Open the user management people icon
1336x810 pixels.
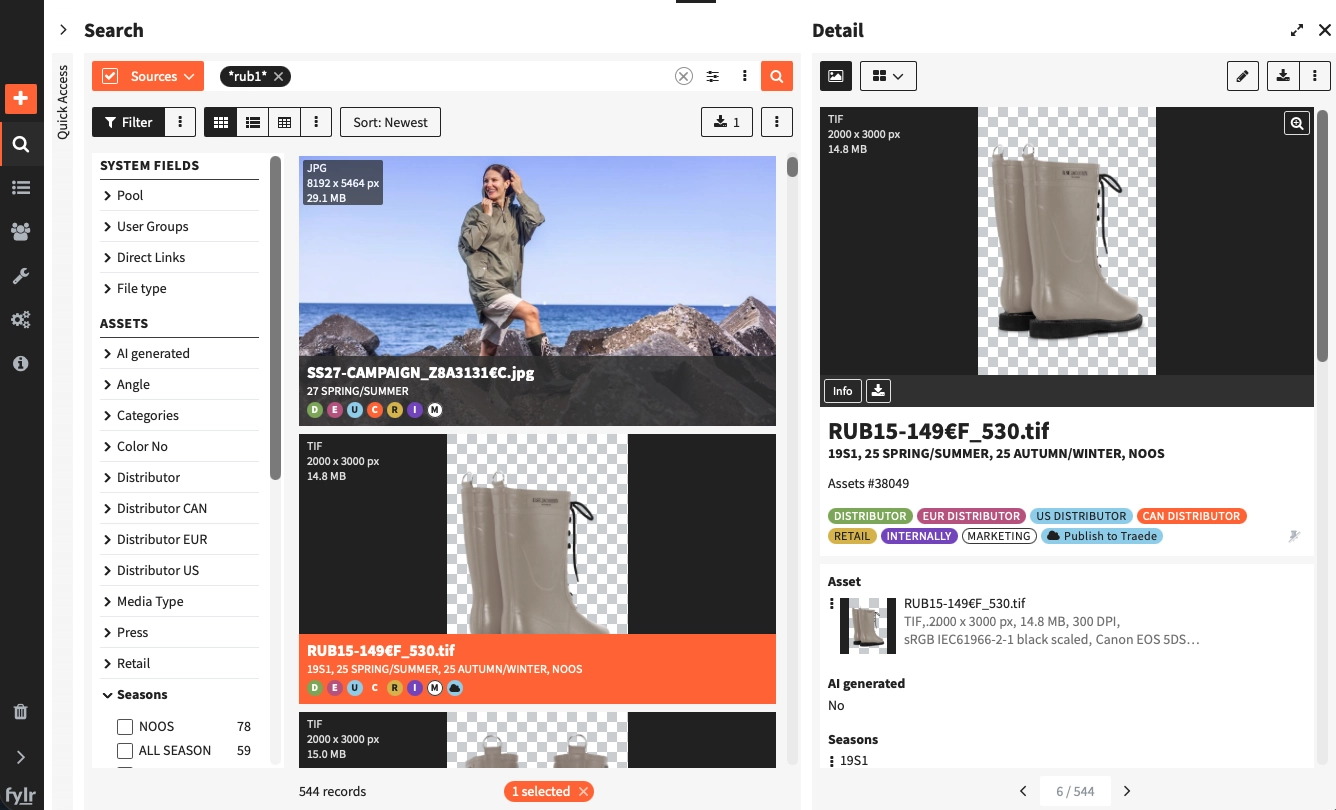point(20,231)
